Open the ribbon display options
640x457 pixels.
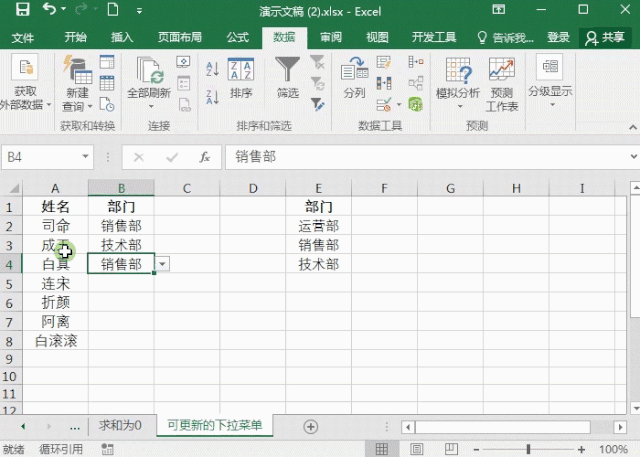[x=499, y=9]
